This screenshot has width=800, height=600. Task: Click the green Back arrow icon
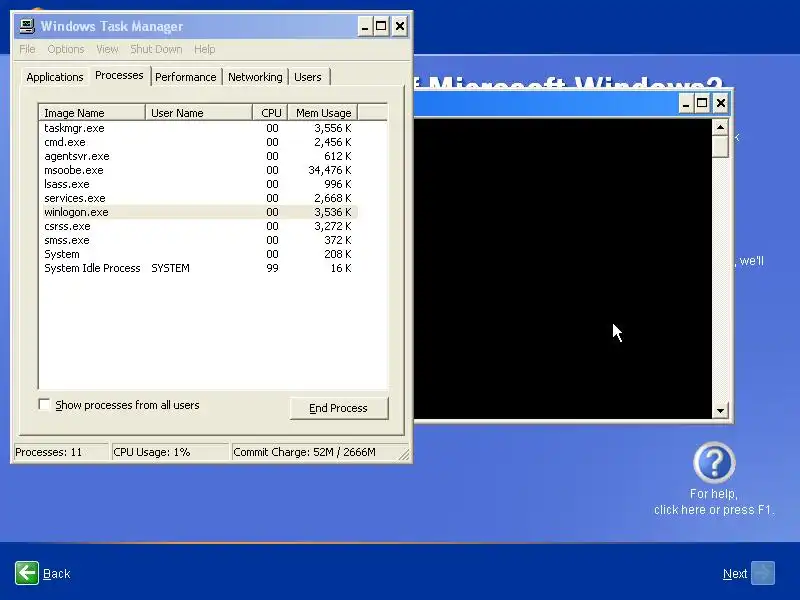[27, 573]
